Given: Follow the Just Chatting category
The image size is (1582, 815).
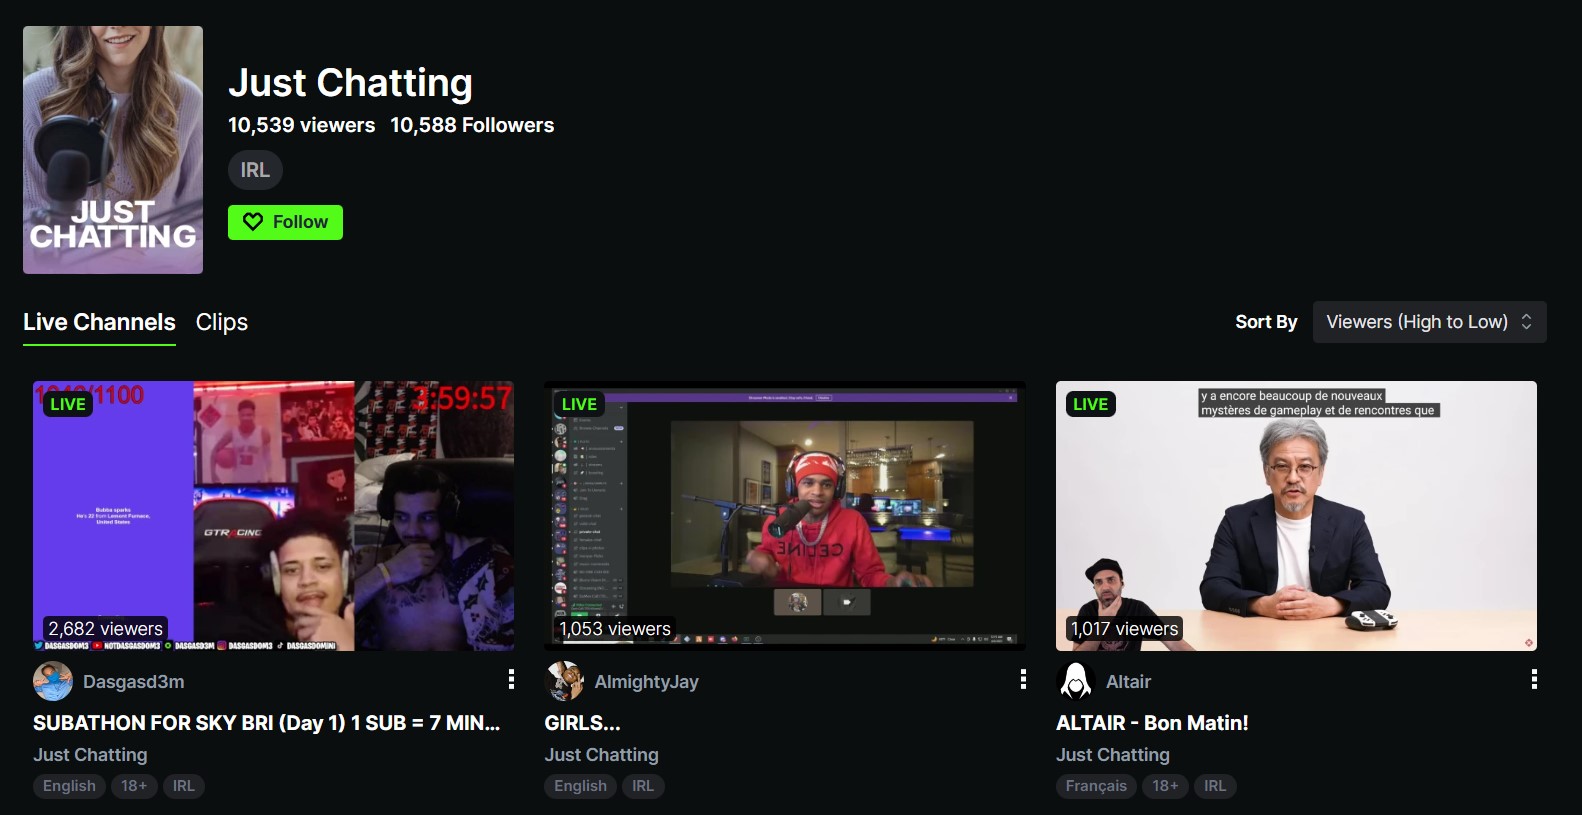Looking at the screenshot, I should (285, 222).
